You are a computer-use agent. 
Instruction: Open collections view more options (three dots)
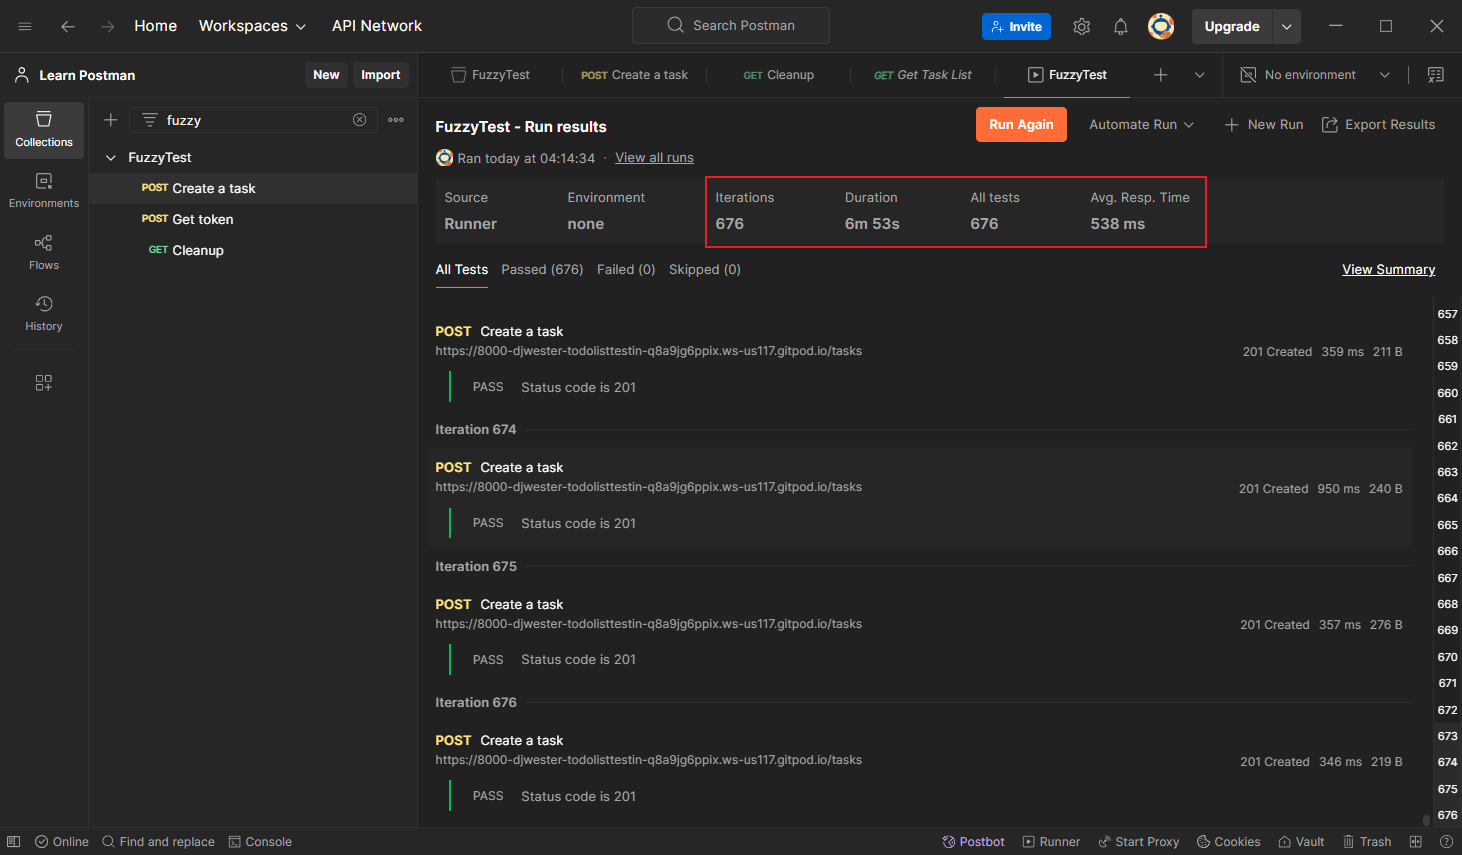(396, 120)
